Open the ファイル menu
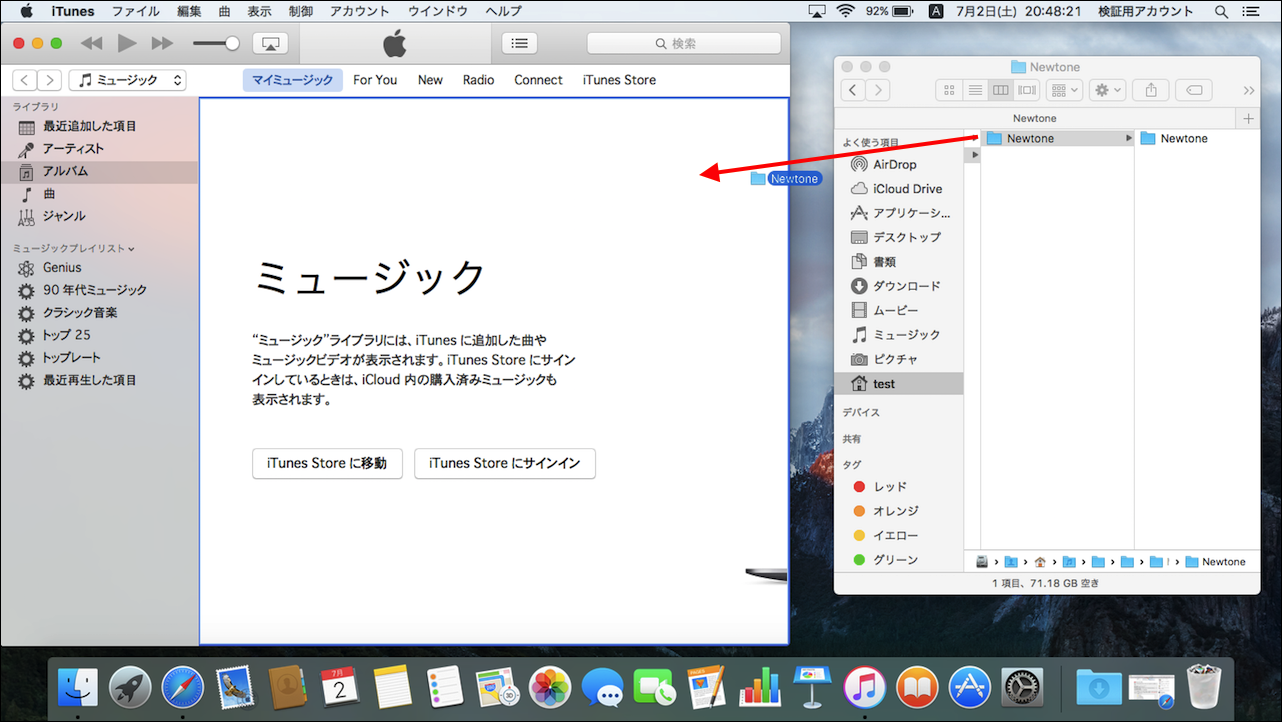Image resolution: width=1282 pixels, height=722 pixels. (135, 11)
